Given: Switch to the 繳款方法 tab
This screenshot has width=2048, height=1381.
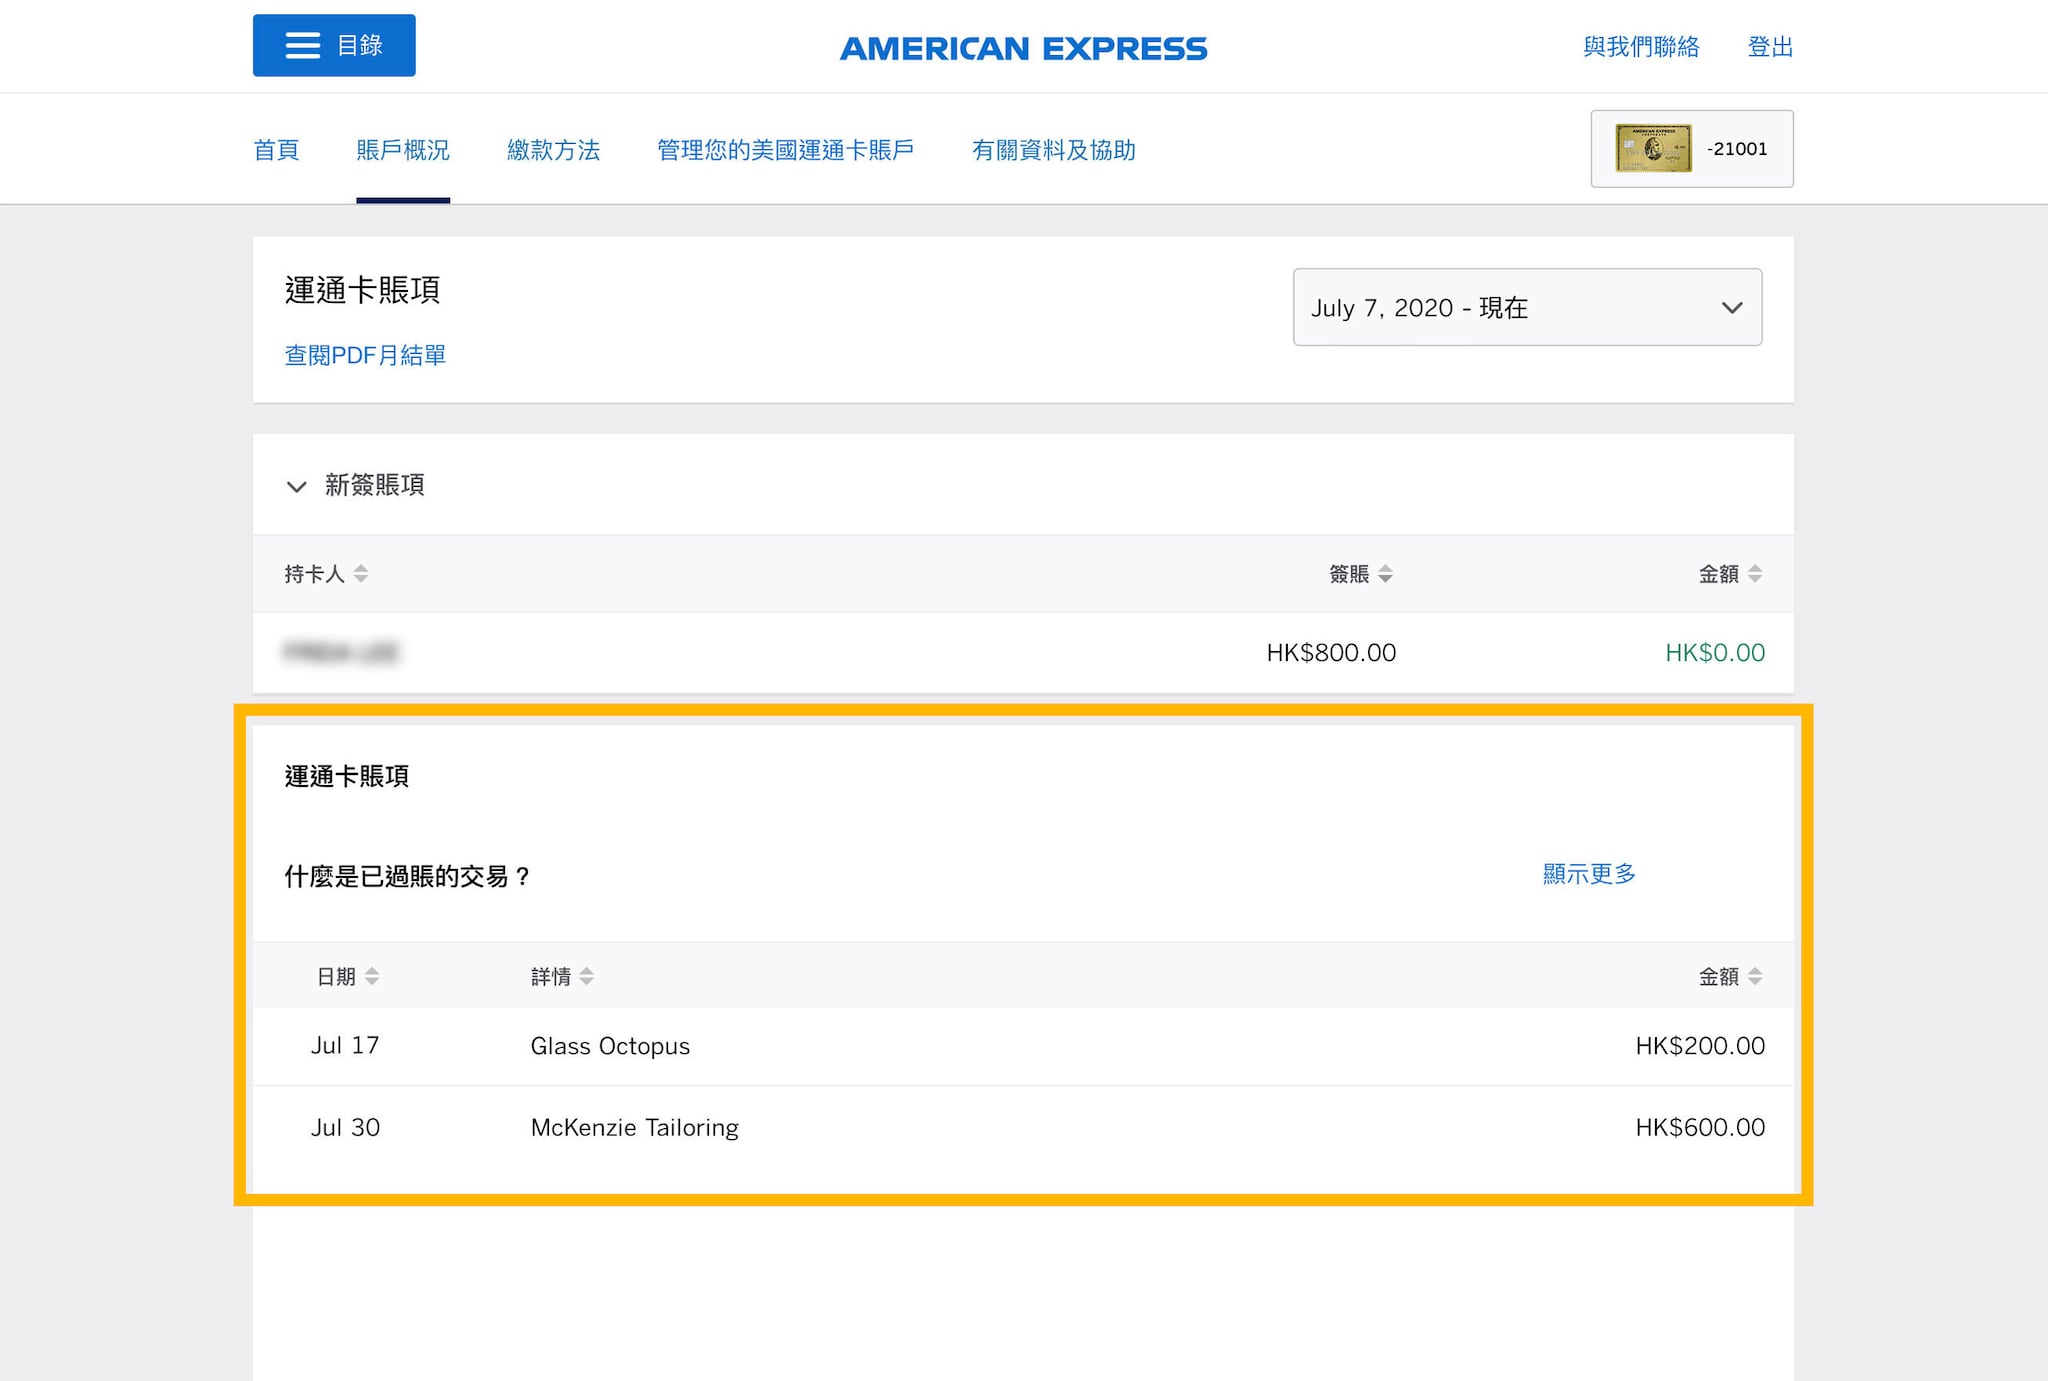Looking at the screenshot, I should click(x=553, y=150).
